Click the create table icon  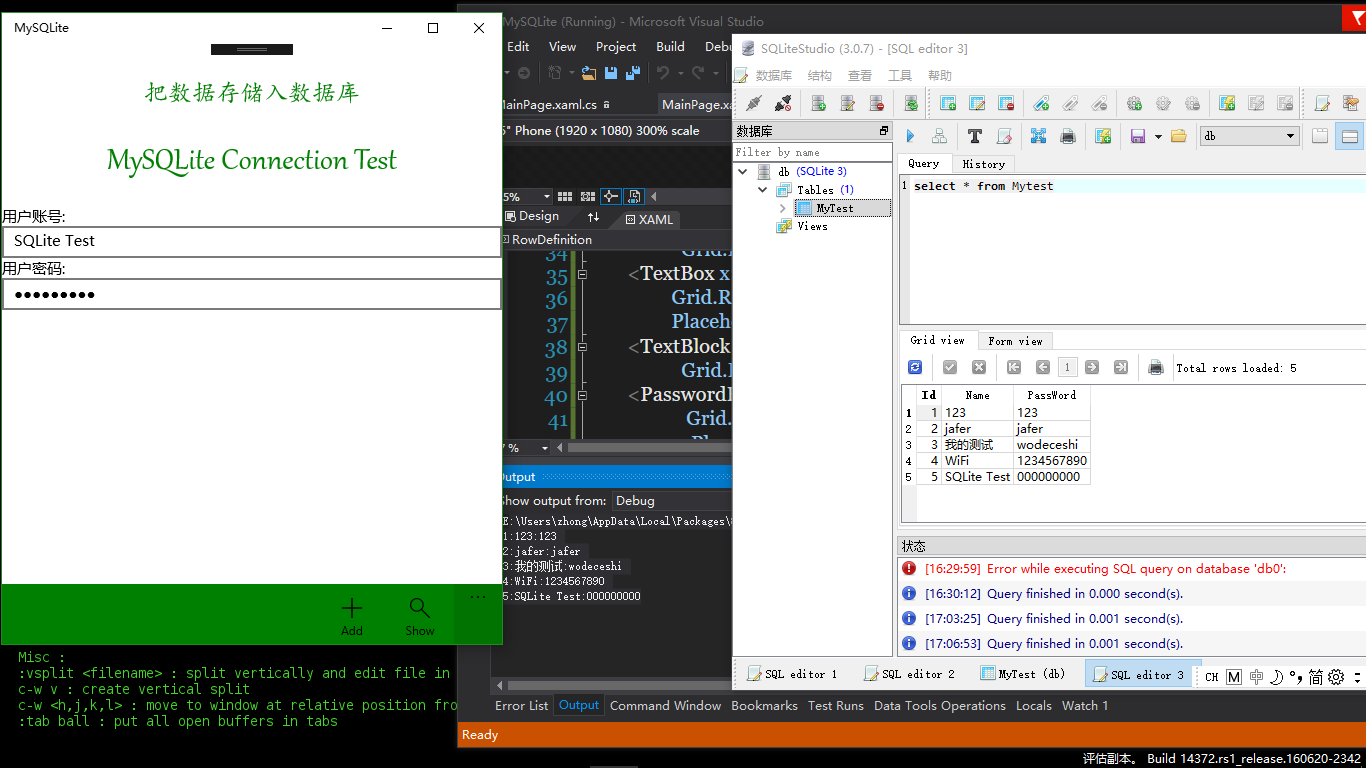pyautogui.click(x=948, y=103)
